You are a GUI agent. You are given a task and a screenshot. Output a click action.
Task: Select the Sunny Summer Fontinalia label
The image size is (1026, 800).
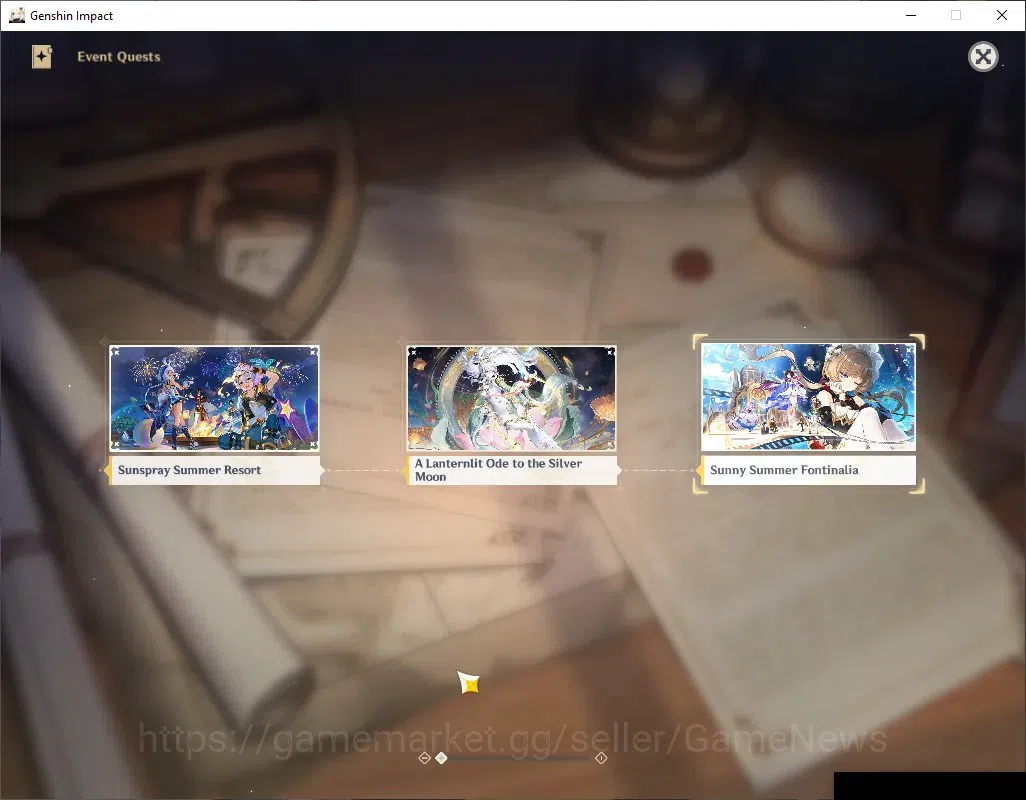(x=808, y=470)
